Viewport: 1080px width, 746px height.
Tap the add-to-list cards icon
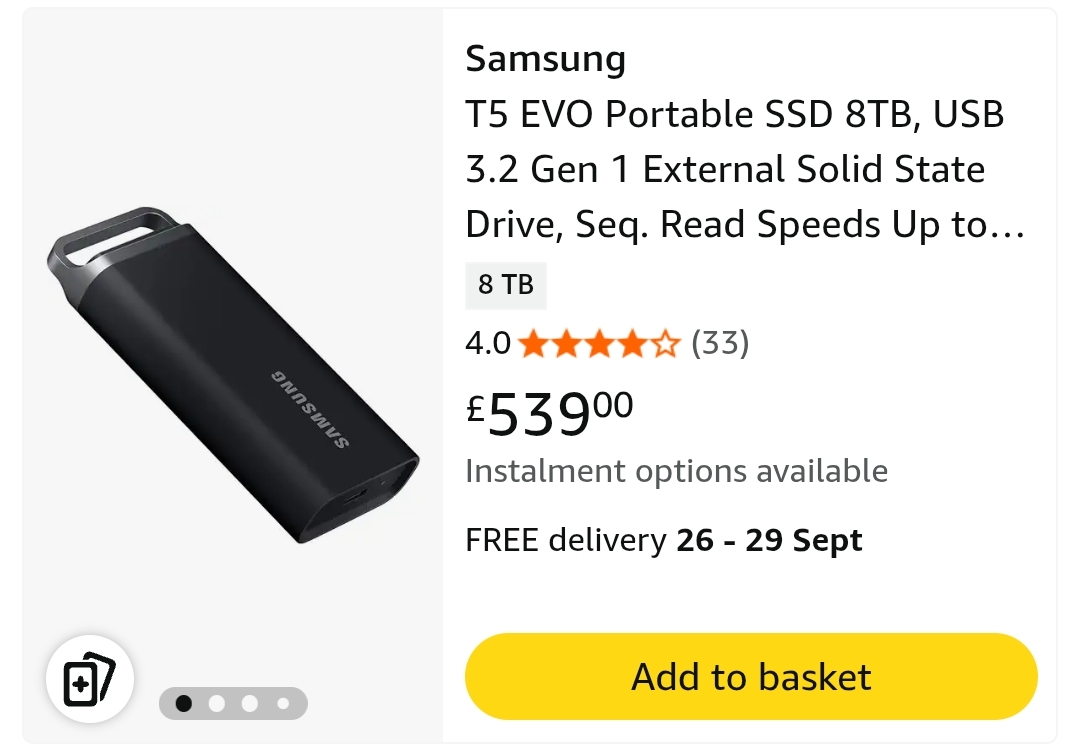[x=90, y=682]
